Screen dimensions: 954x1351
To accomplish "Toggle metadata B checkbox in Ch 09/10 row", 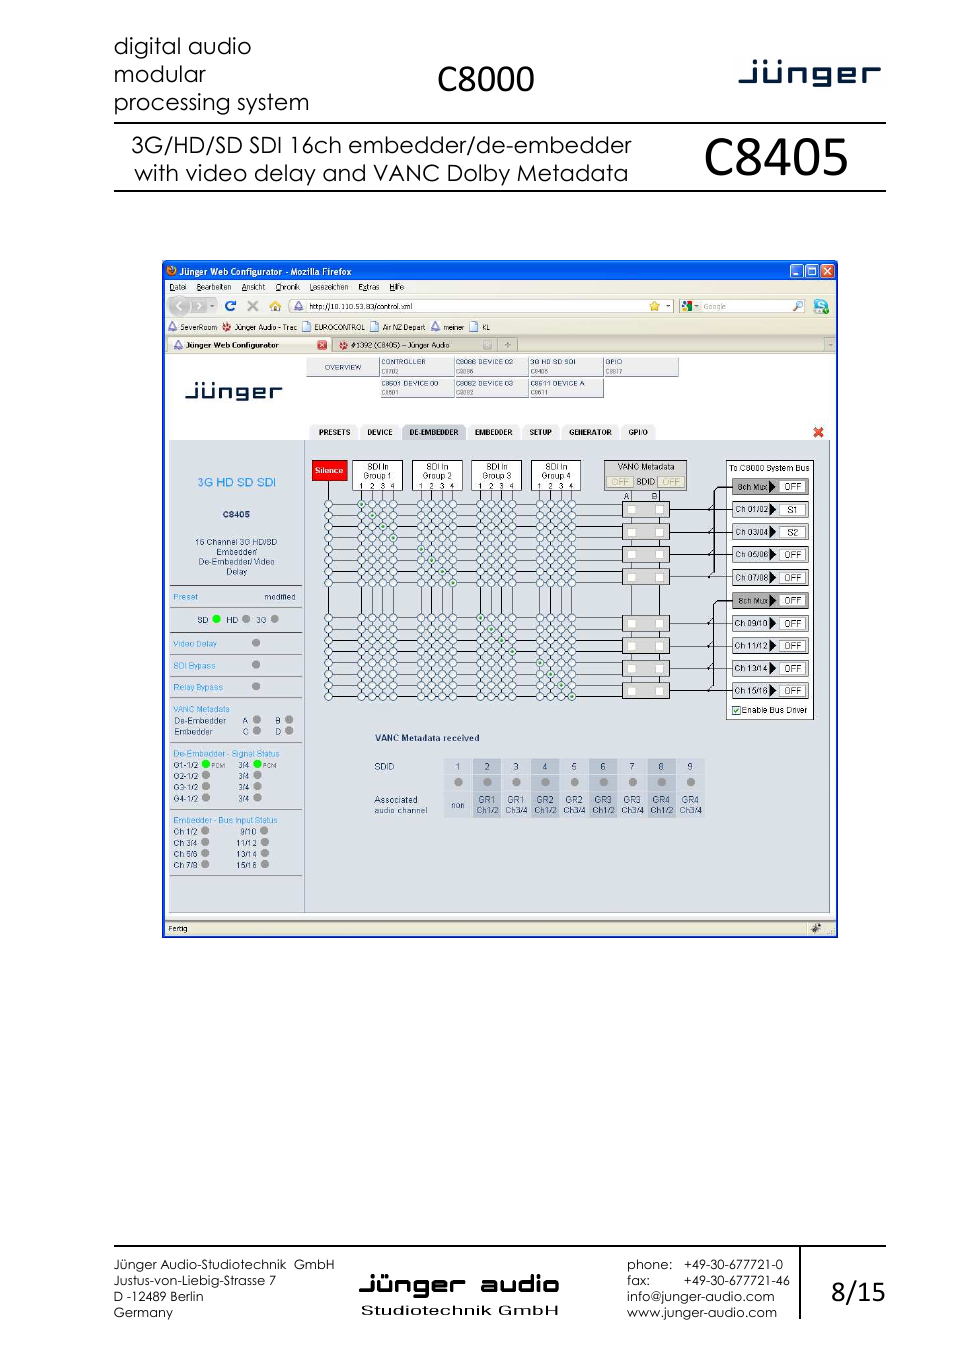I will 659,623.
